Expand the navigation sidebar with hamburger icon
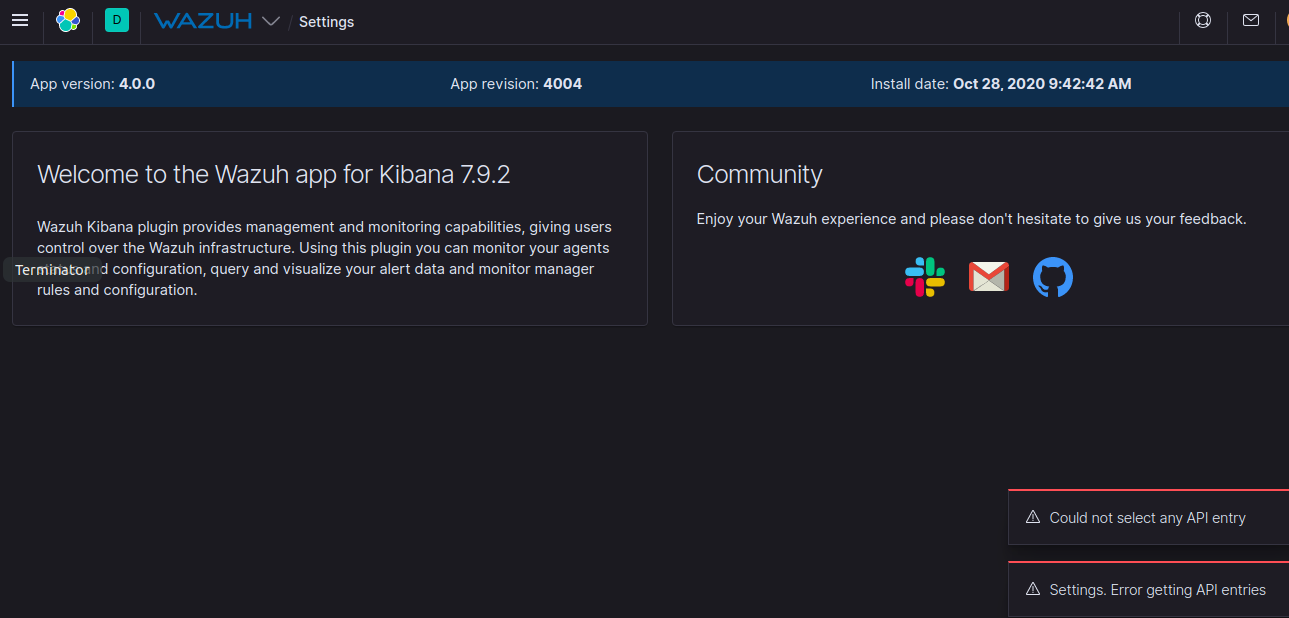 20,20
